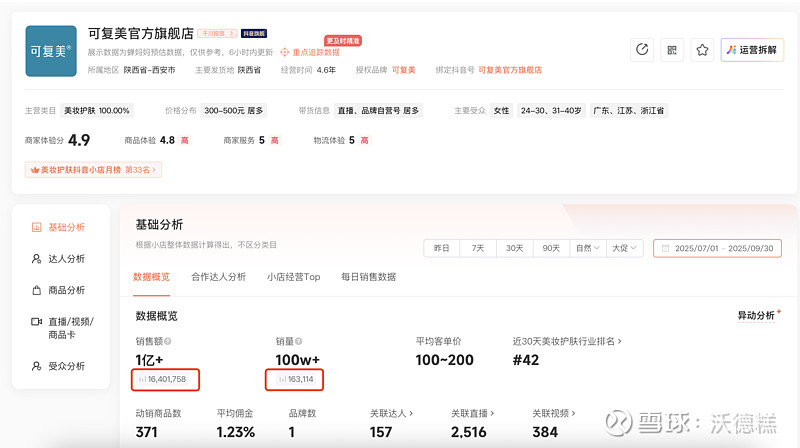The image size is (800, 448).
Task: Open 大促 promotion dropdown
Action: click(x=624, y=248)
